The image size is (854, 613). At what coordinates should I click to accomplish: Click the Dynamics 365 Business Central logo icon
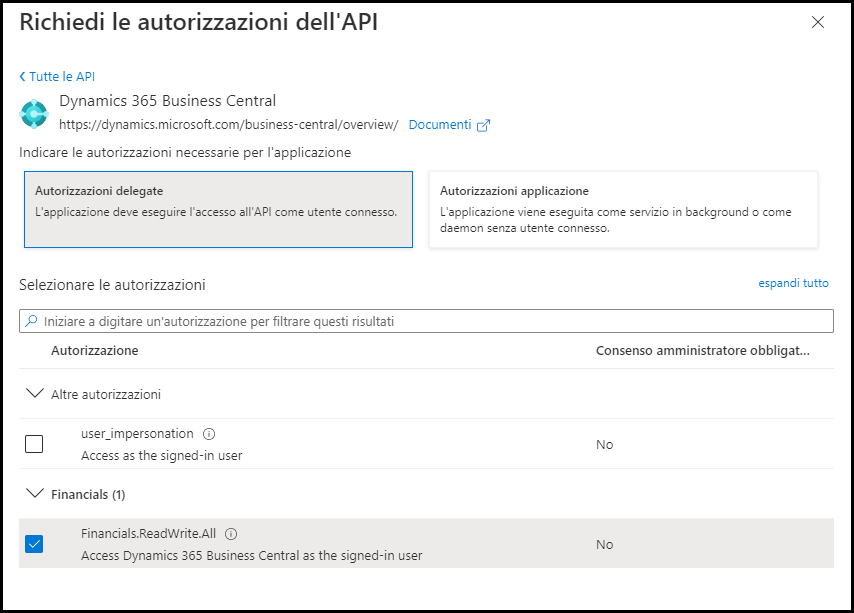[34, 113]
